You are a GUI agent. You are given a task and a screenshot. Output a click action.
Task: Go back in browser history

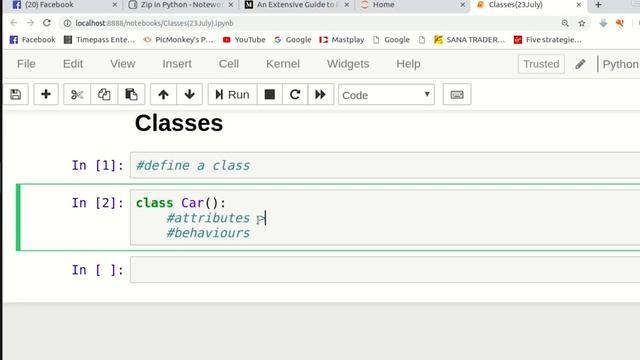tap(13, 23)
